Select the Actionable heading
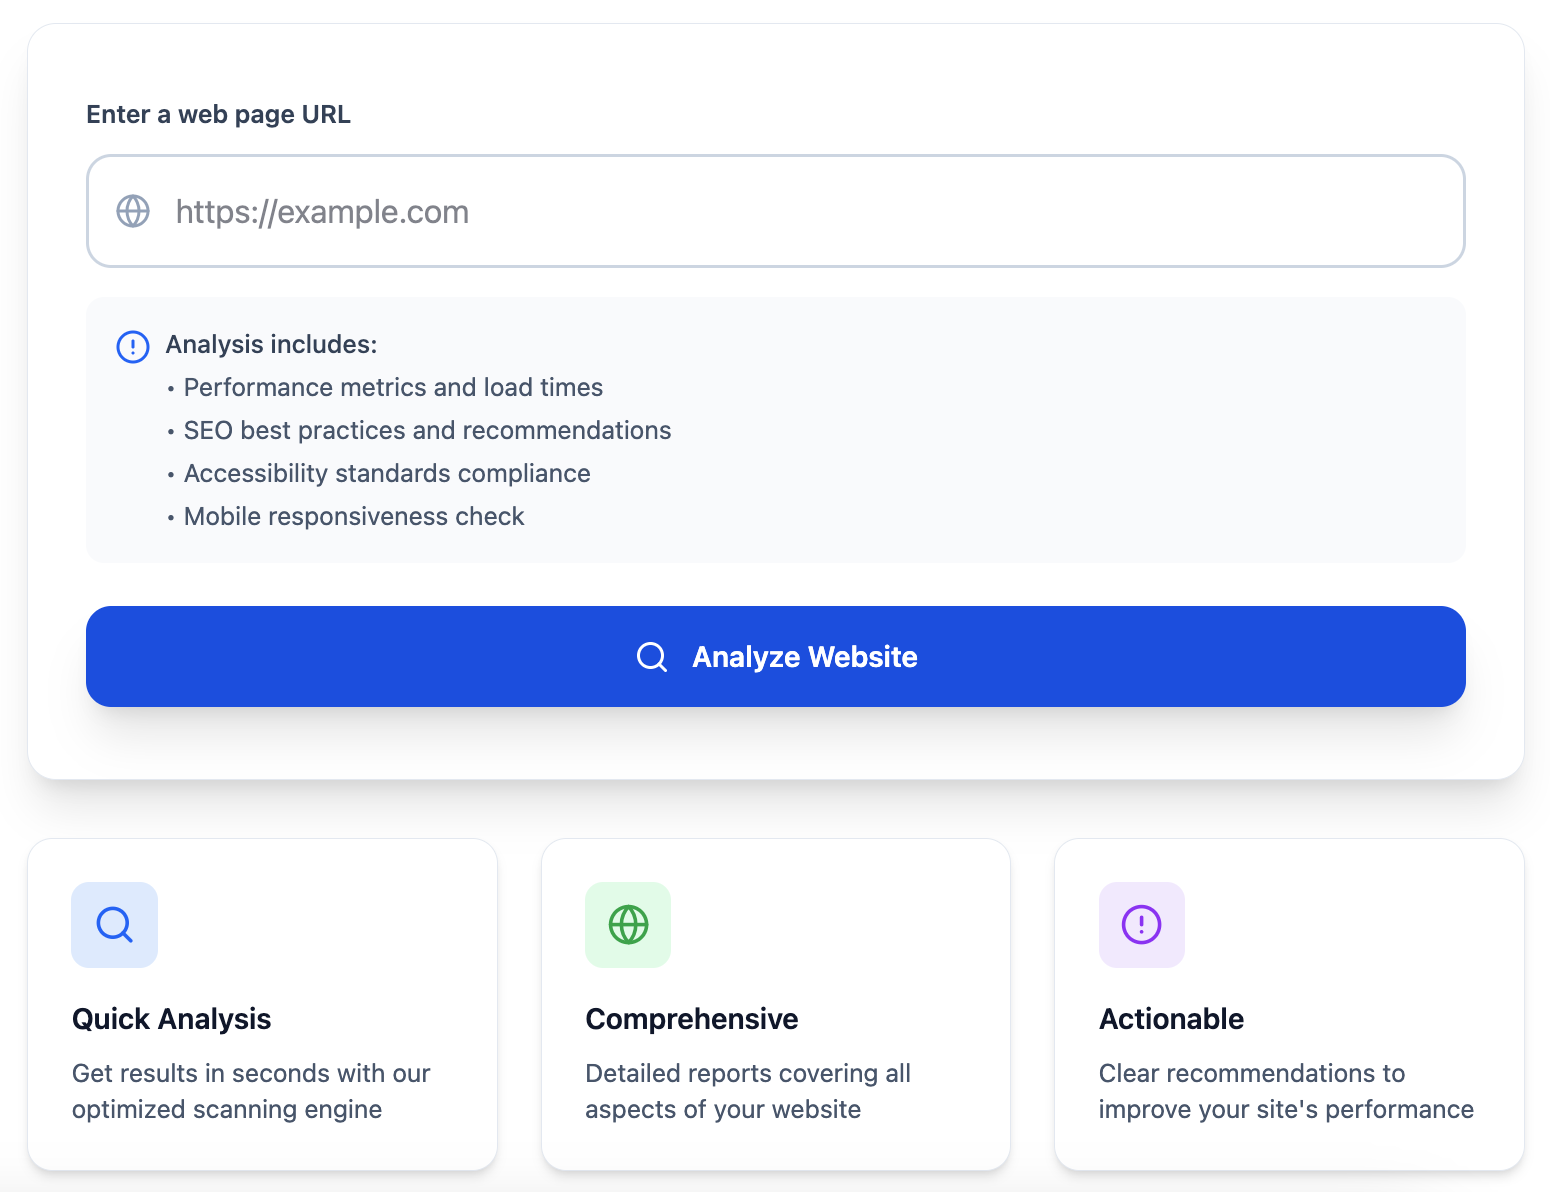This screenshot has width=1550, height=1192. click(1171, 1019)
